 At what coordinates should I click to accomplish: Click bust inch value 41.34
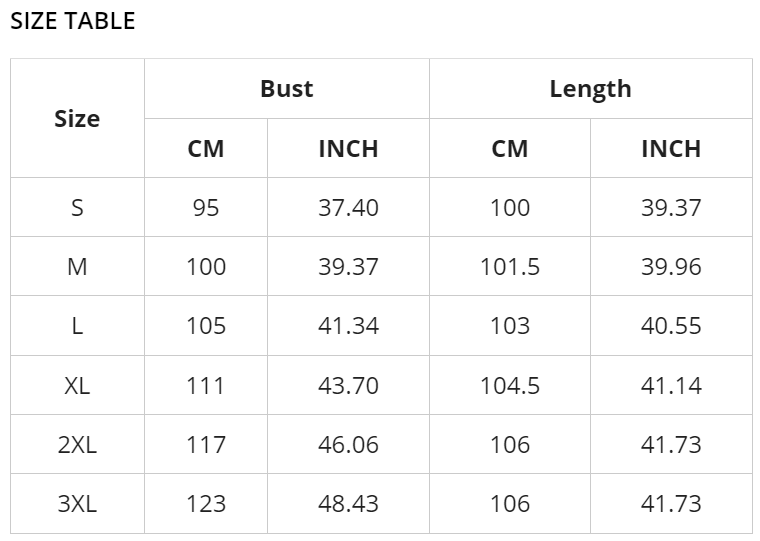click(348, 326)
